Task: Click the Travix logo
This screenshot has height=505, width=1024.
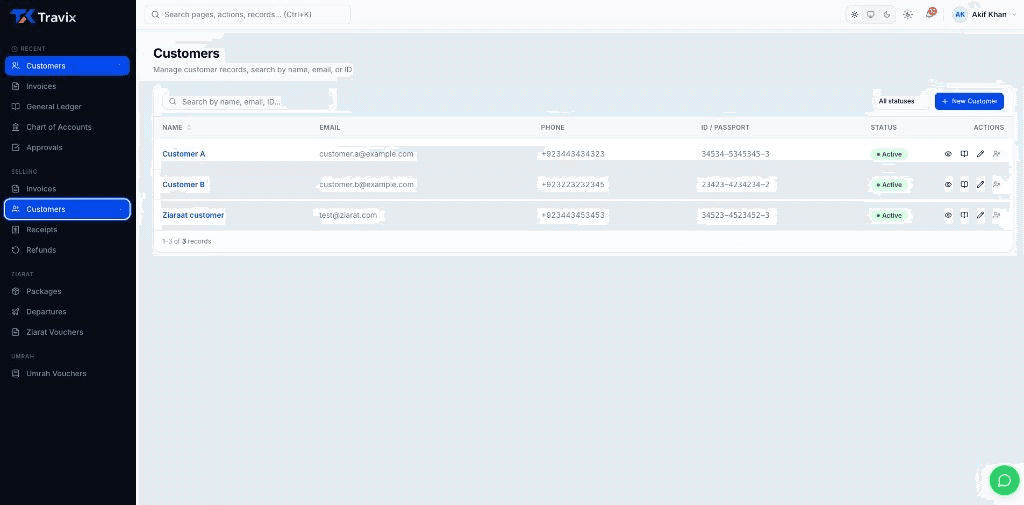Action: tap(43, 17)
